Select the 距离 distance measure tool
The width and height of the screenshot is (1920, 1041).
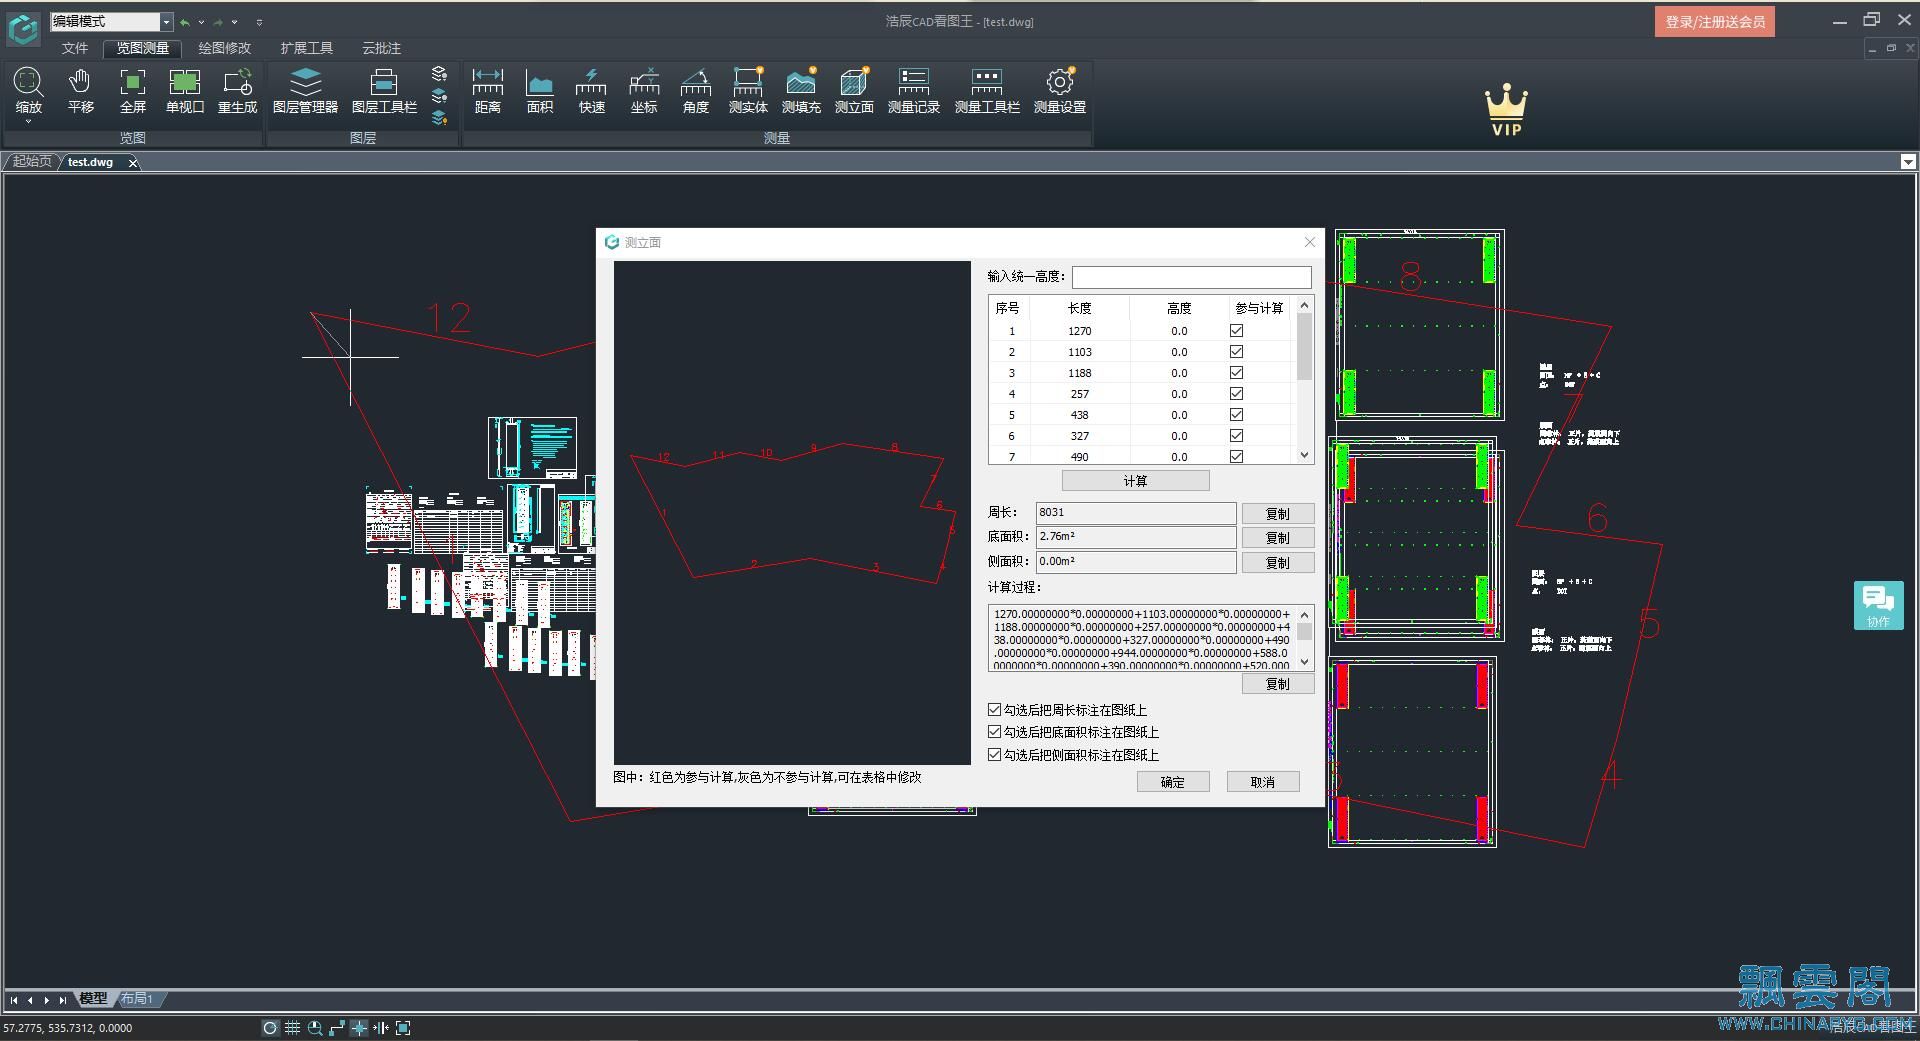[488, 89]
